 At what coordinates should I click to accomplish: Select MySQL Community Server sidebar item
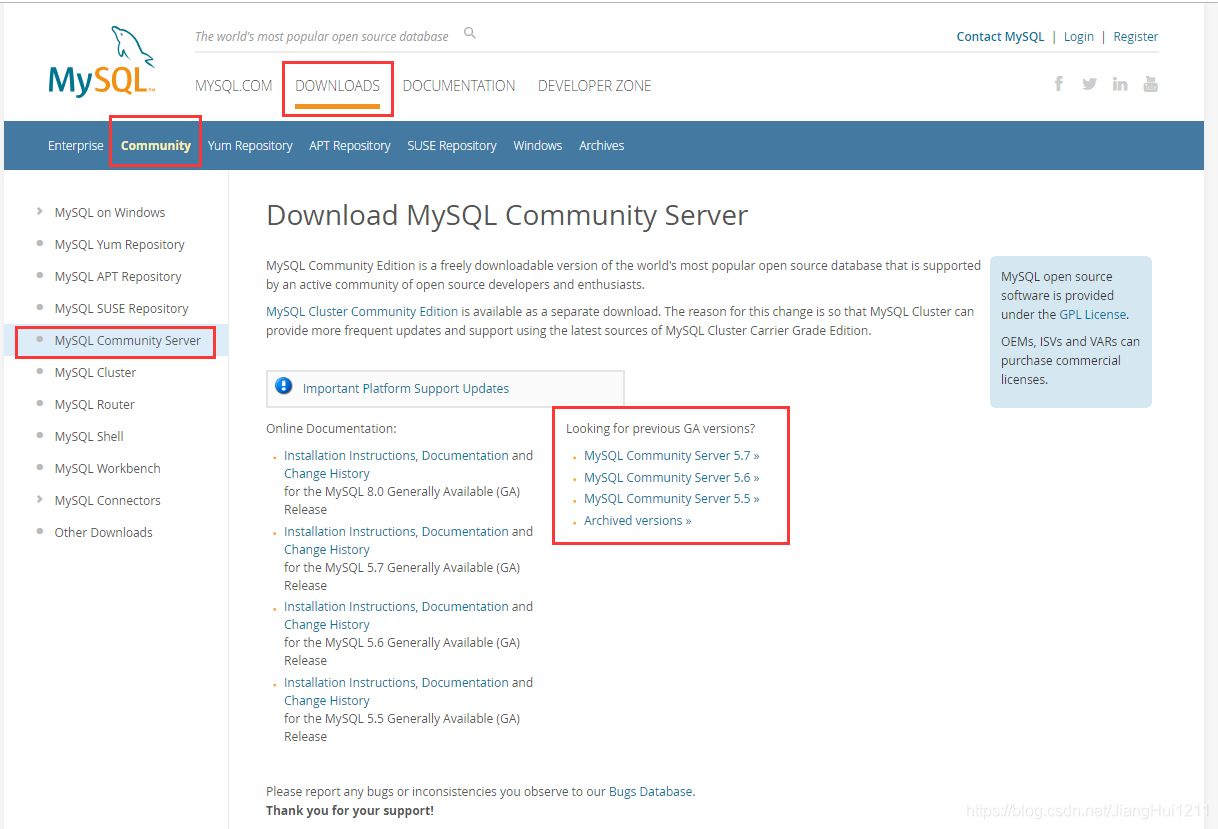pyautogui.click(x=128, y=341)
